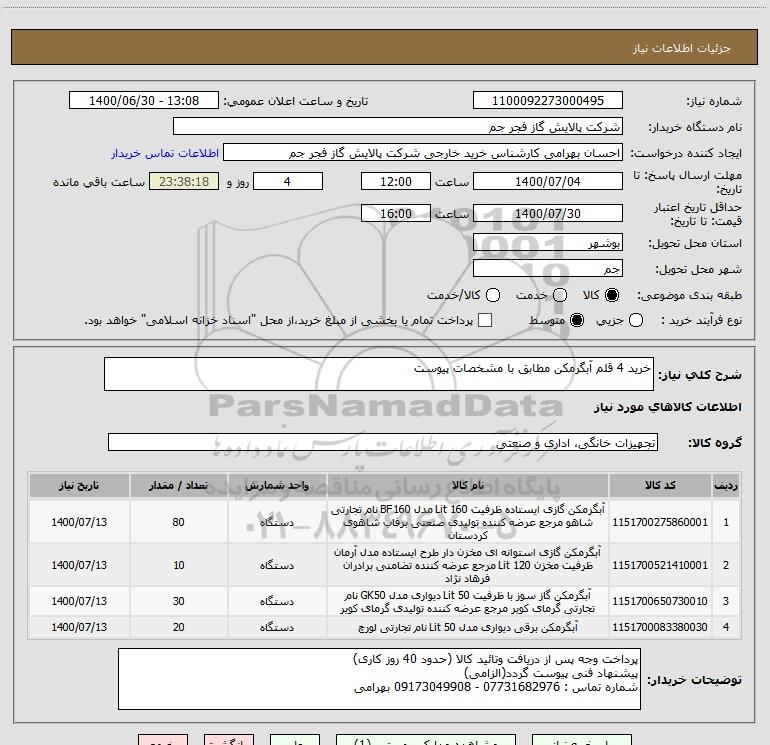Choose جزیی purchase process option
The width and height of the screenshot is (770, 745).
[636, 320]
